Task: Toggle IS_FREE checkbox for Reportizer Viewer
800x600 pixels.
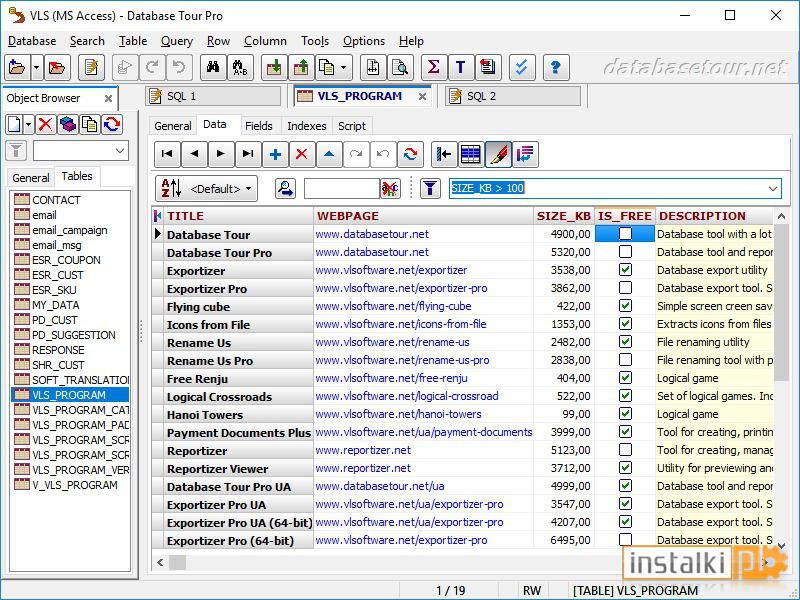Action: 625,467
